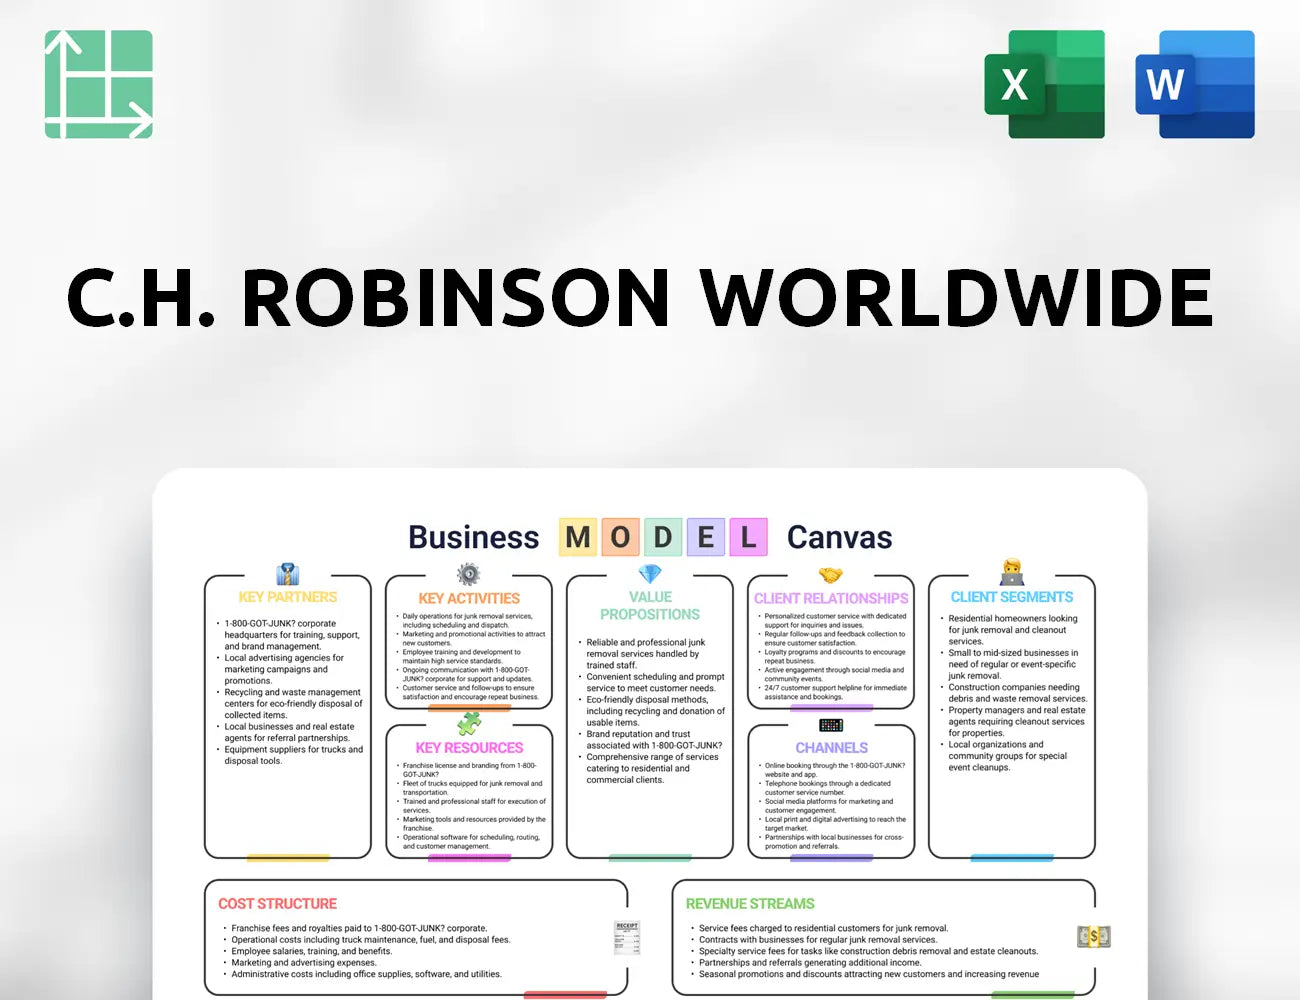Click the KEY RESOURCES heading
The image size is (1300, 1000).
(x=469, y=748)
